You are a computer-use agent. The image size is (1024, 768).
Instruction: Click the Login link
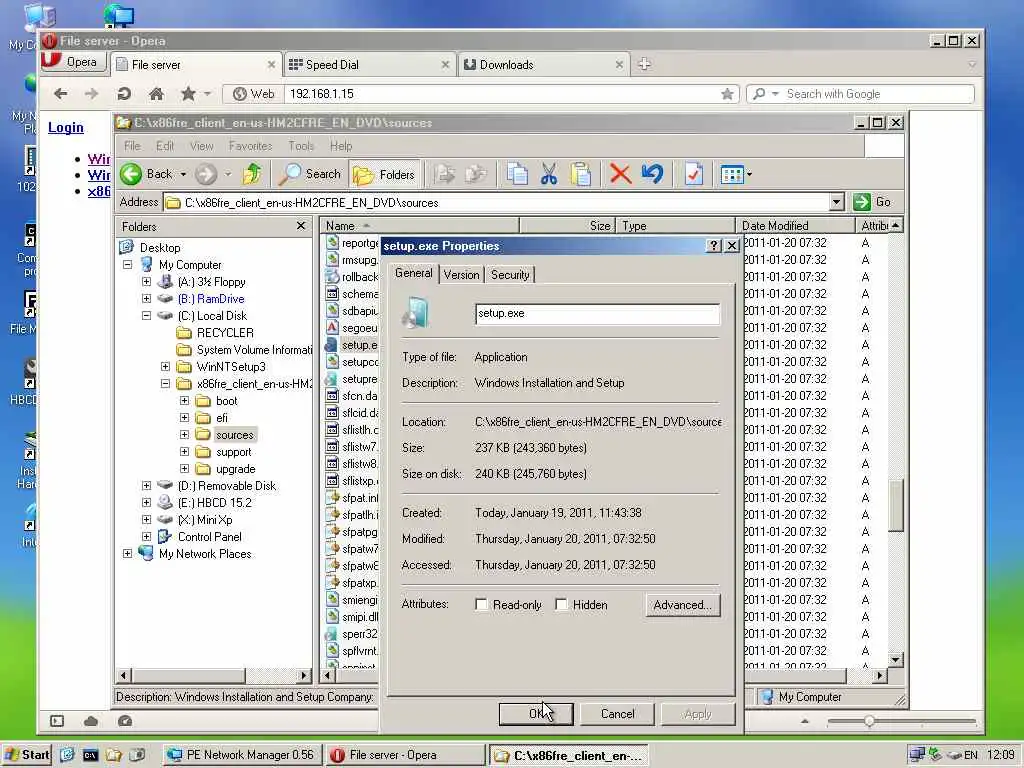click(x=66, y=127)
